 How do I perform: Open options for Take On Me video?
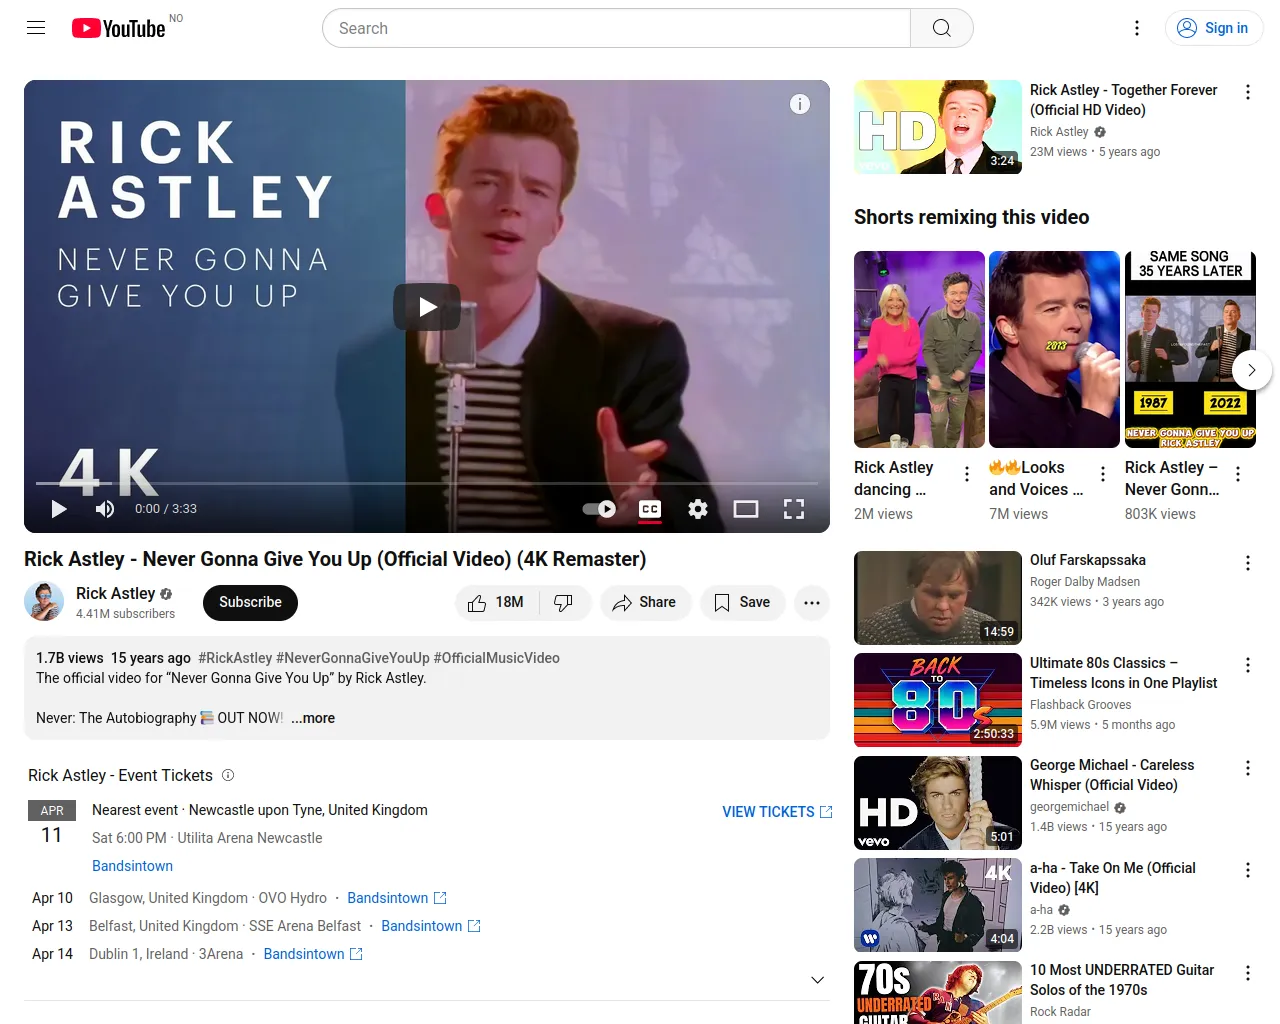pos(1248,870)
